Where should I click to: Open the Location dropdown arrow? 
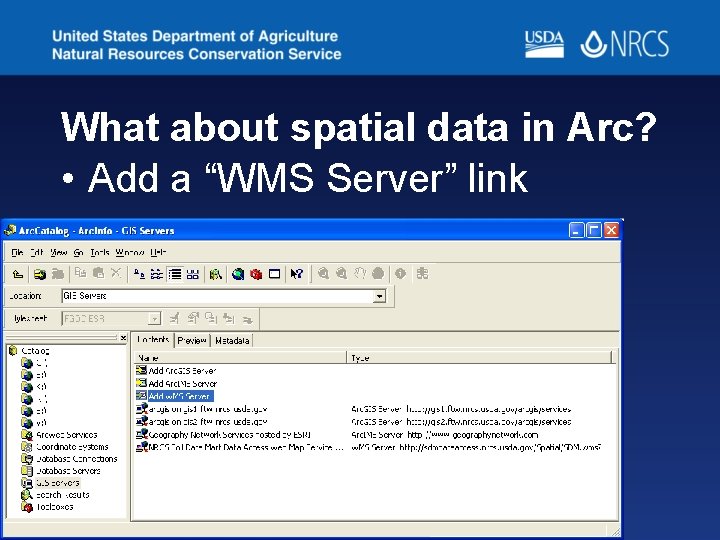click(x=379, y=296)
